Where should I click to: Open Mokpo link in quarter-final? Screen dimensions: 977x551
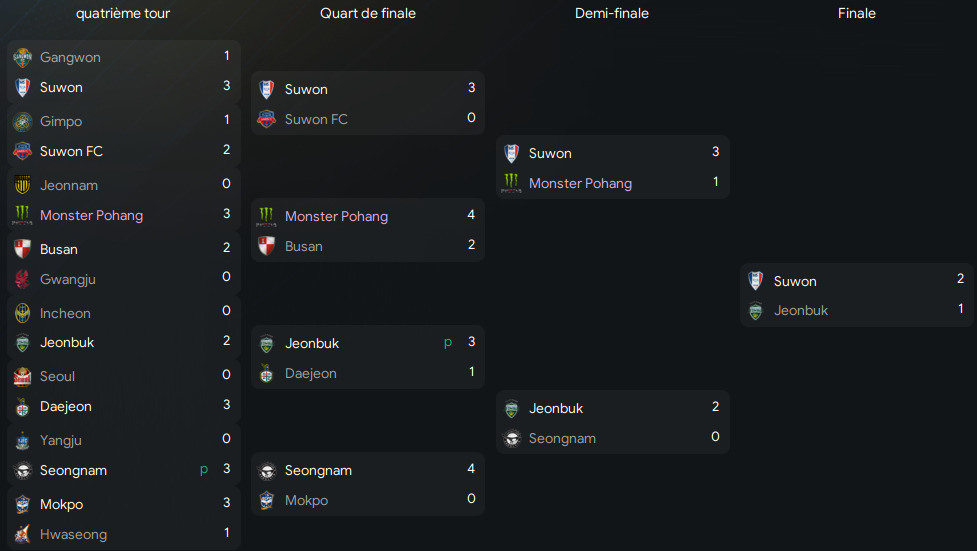[x=306, y=501]
